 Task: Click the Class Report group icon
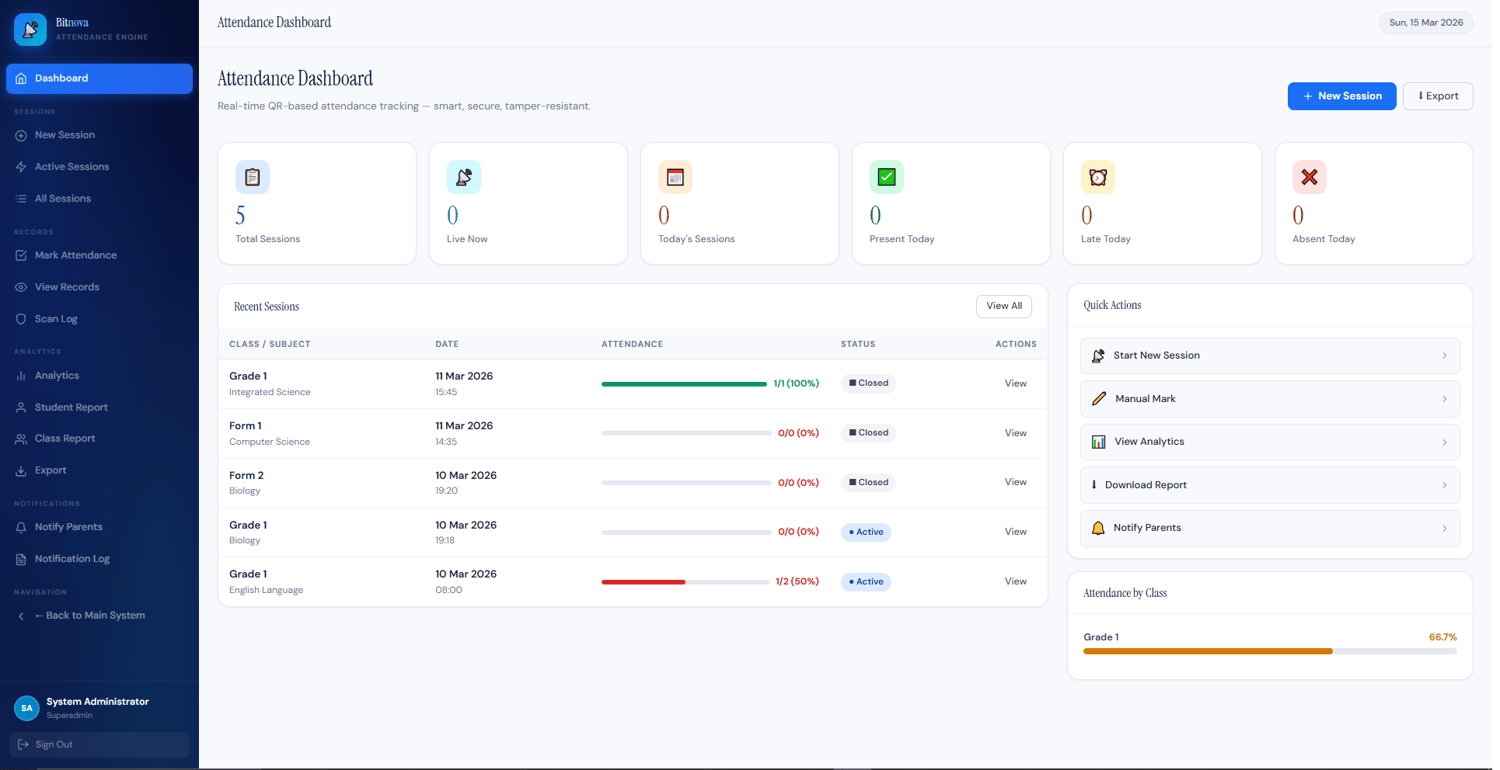(21, 439)
